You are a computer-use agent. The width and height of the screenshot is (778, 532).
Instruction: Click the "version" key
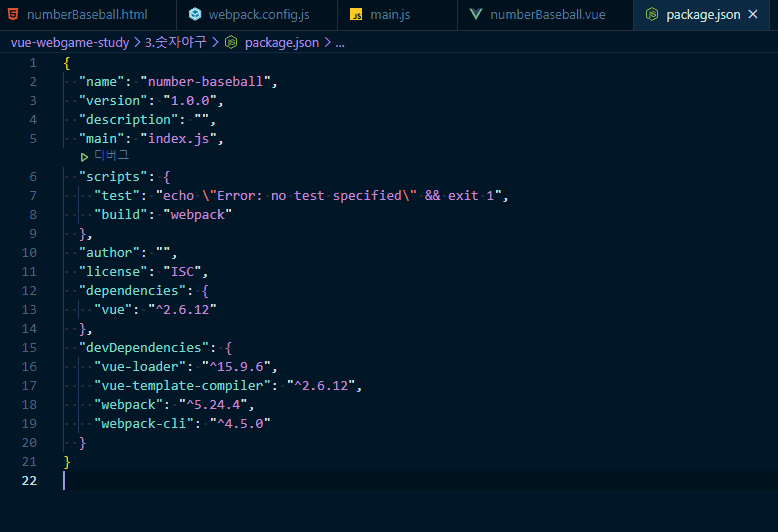coord(113,101)
